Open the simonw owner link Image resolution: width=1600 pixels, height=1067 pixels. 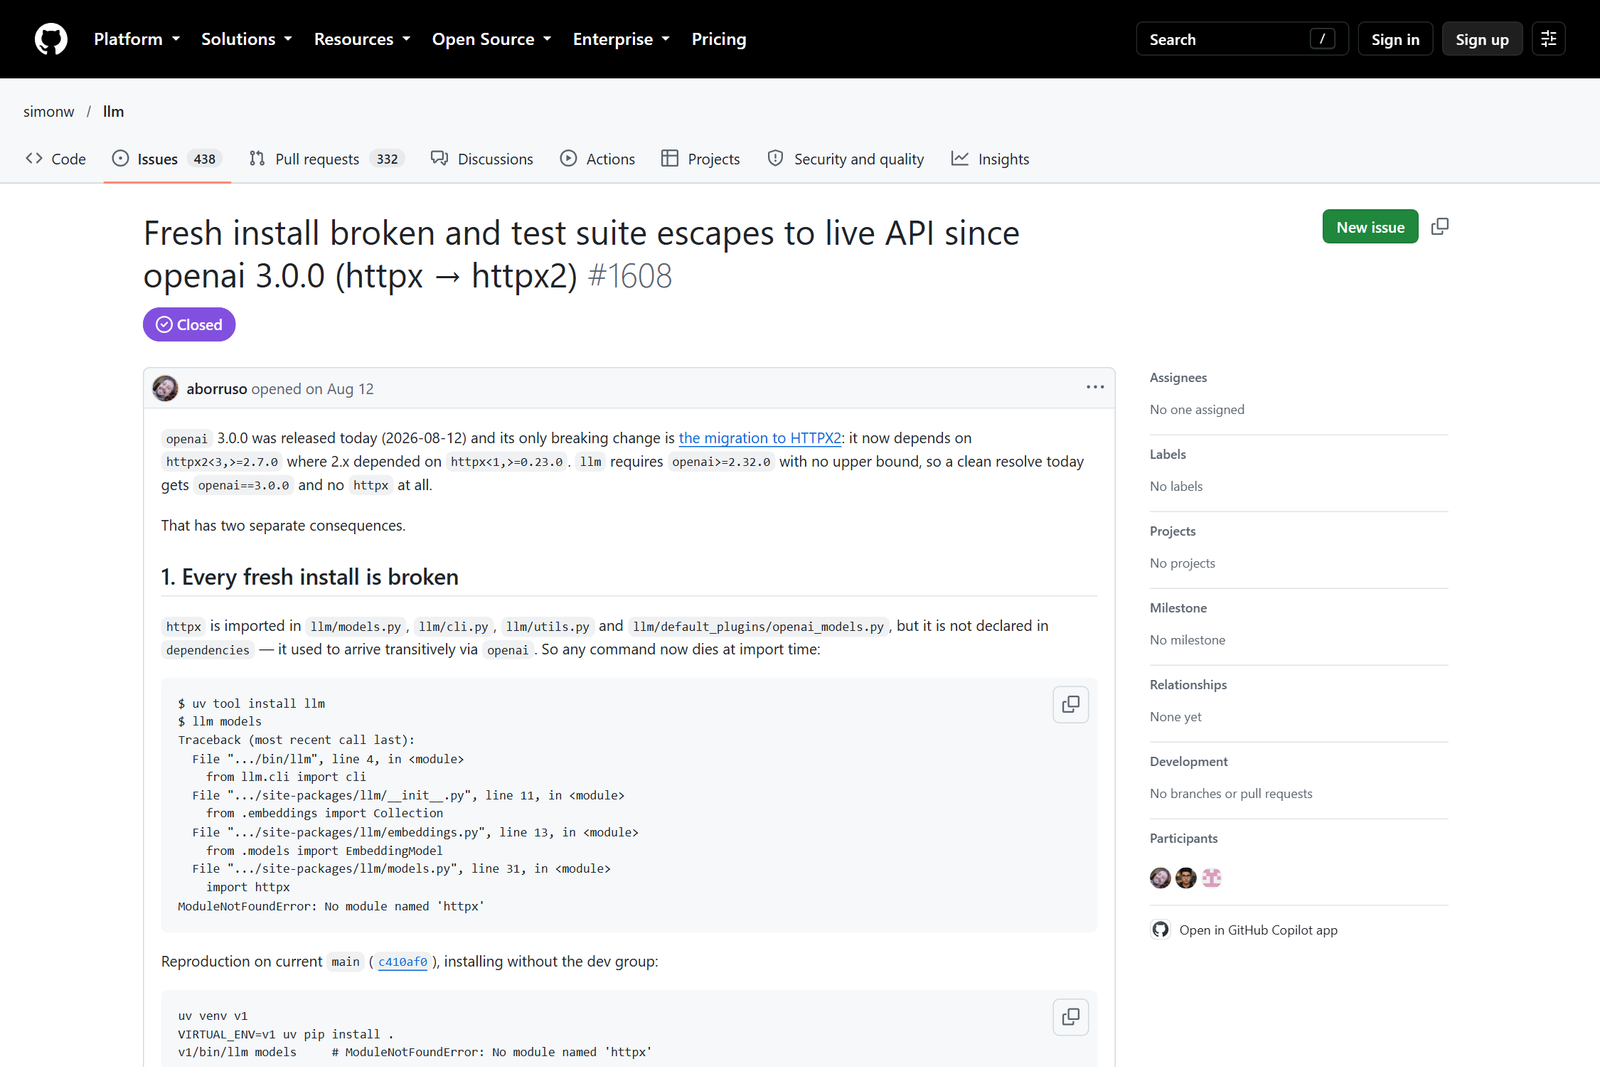[x=49, y=111]
